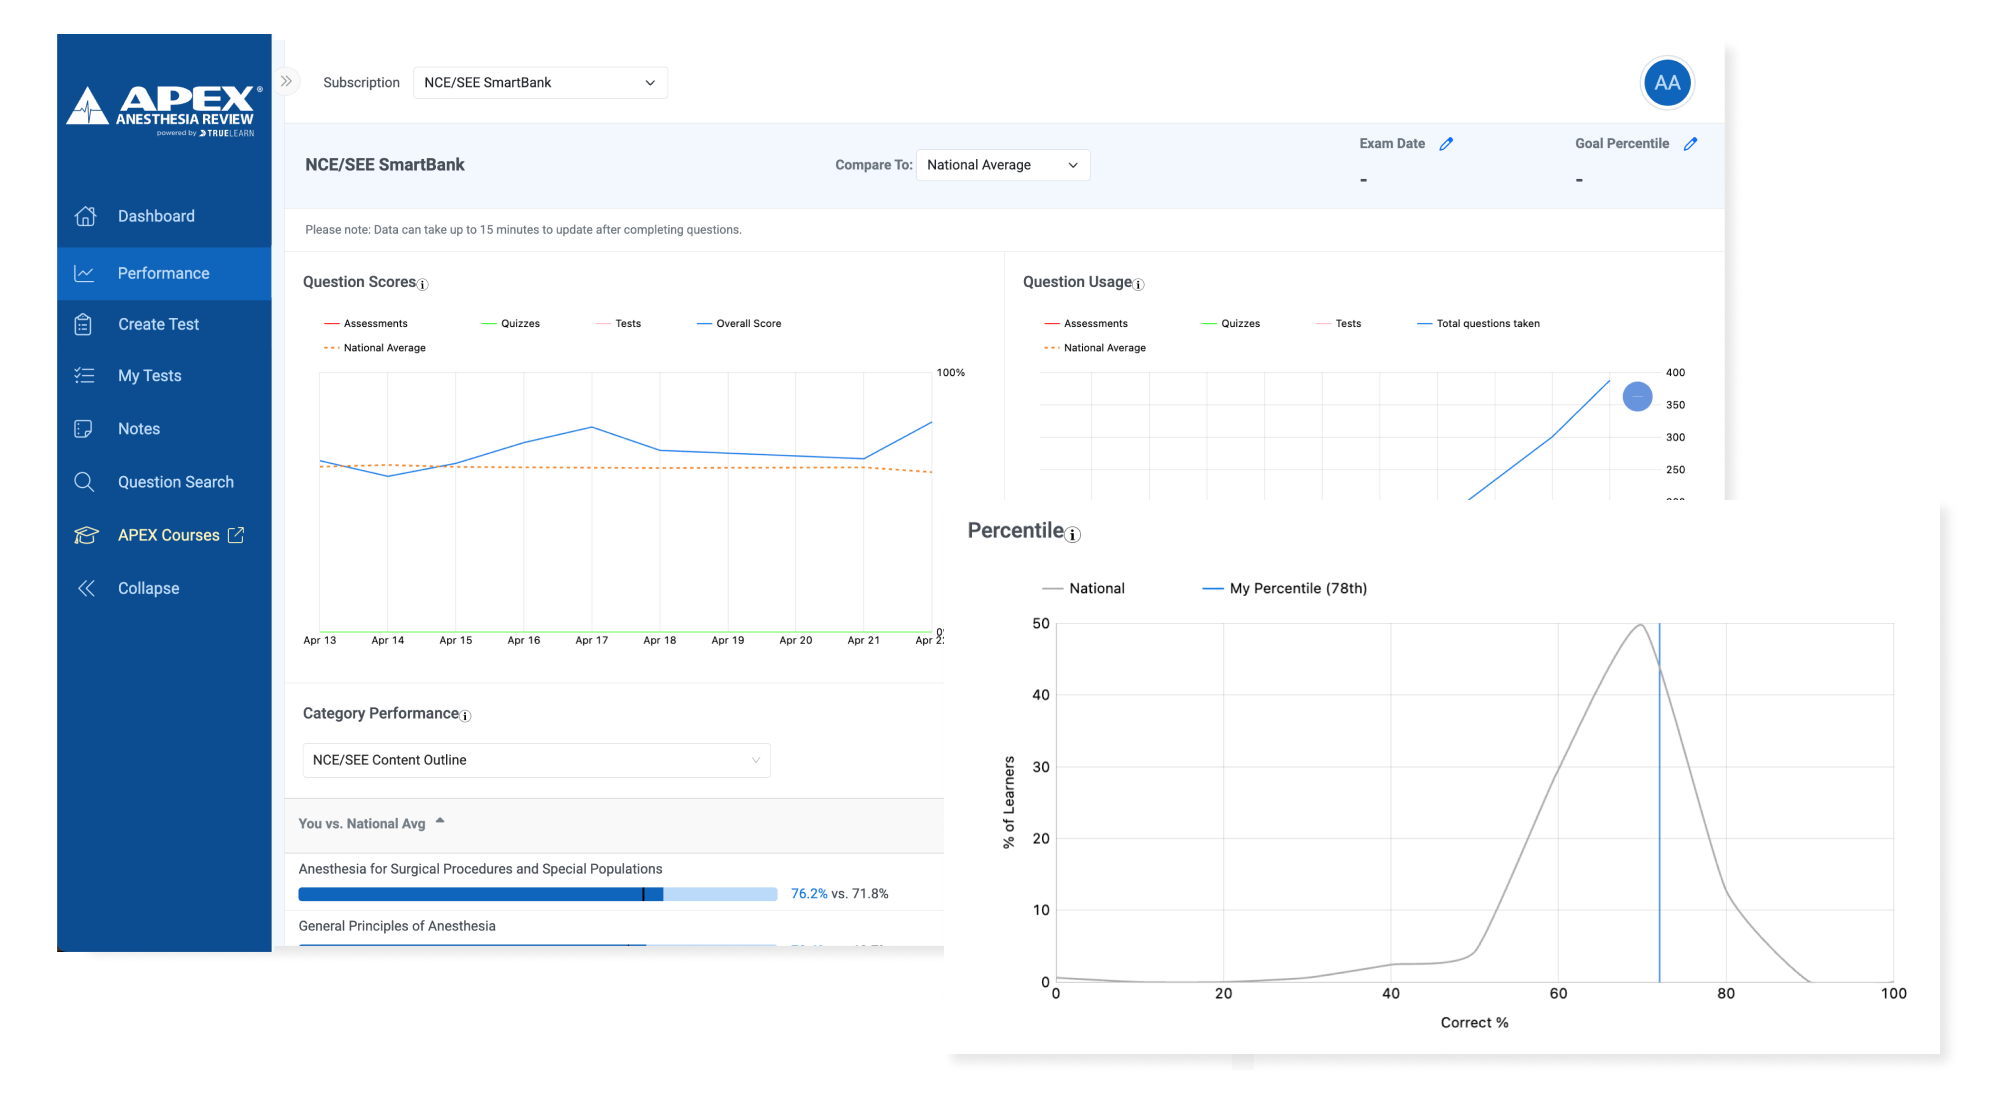The width and height of the screenshot is (2000, 1100).
Task: Click the Goal Percentile edit pencil icon
Action: click(1690, 144)
